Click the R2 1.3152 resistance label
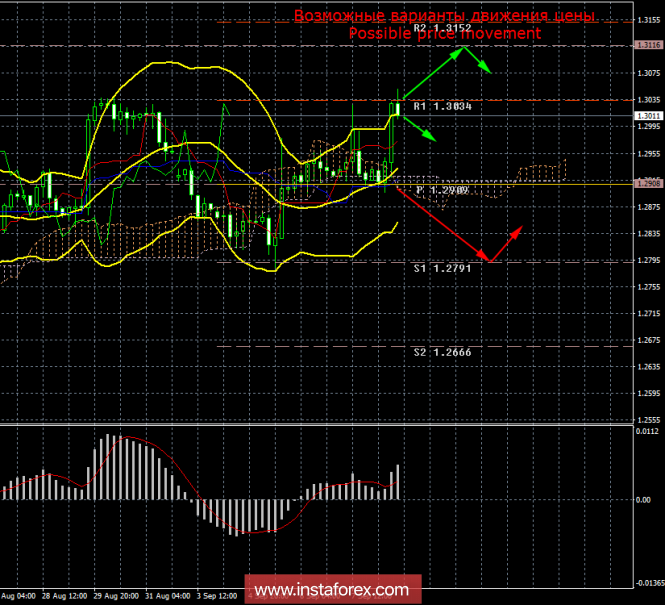The height and width of the screenshot is (605, 665). click(442, 28)
